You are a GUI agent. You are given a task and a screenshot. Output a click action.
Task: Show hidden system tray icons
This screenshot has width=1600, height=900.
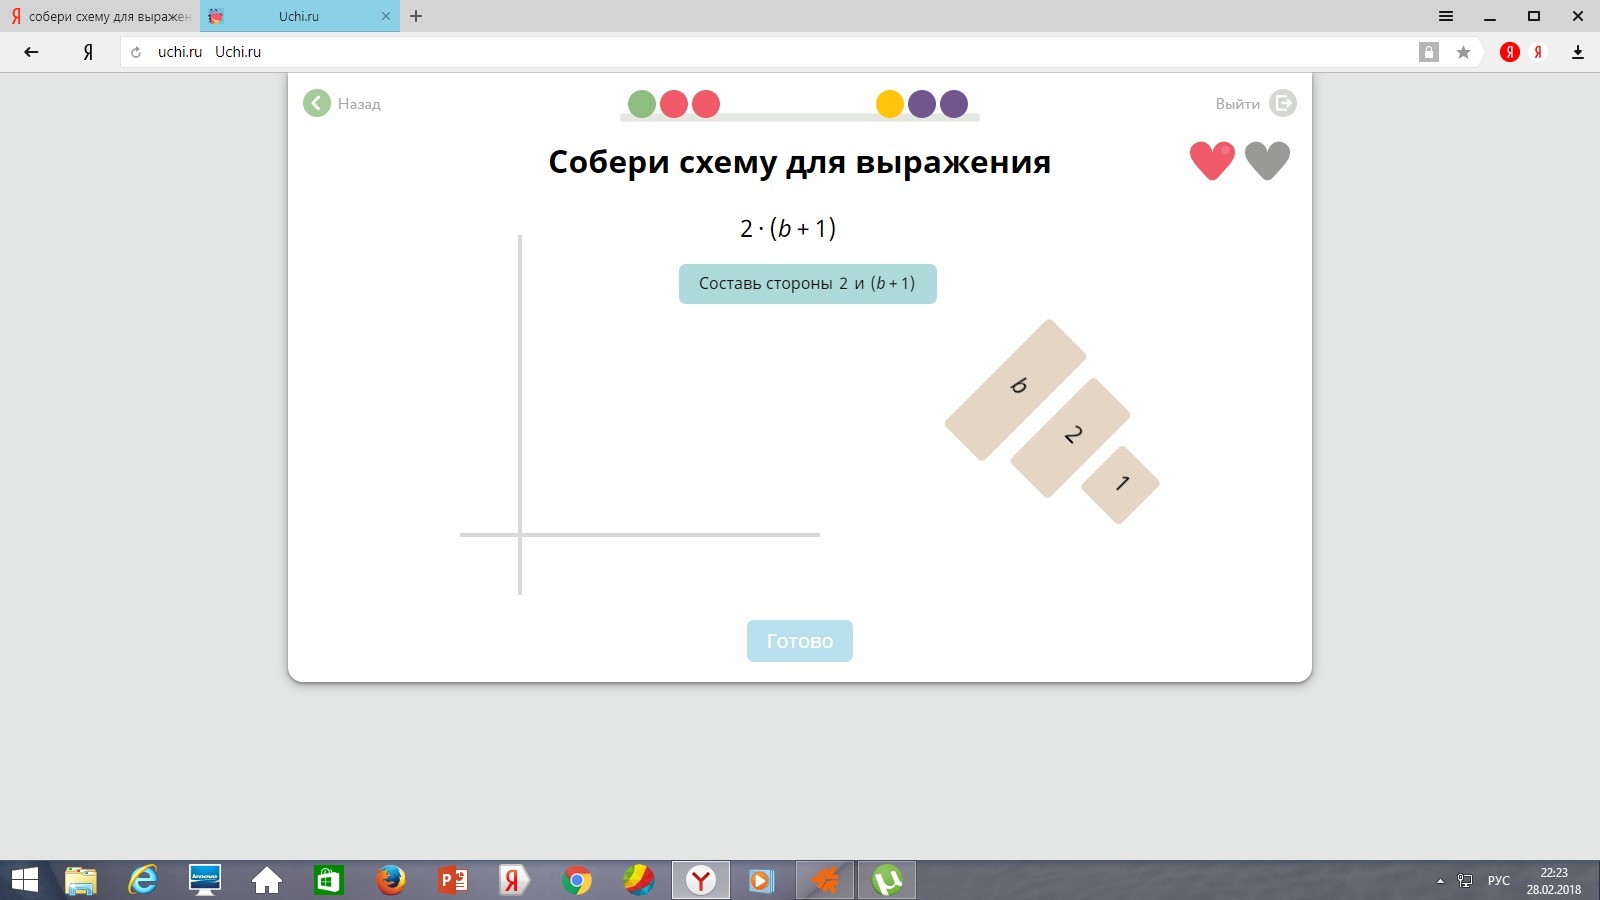tap(1440, 881)
